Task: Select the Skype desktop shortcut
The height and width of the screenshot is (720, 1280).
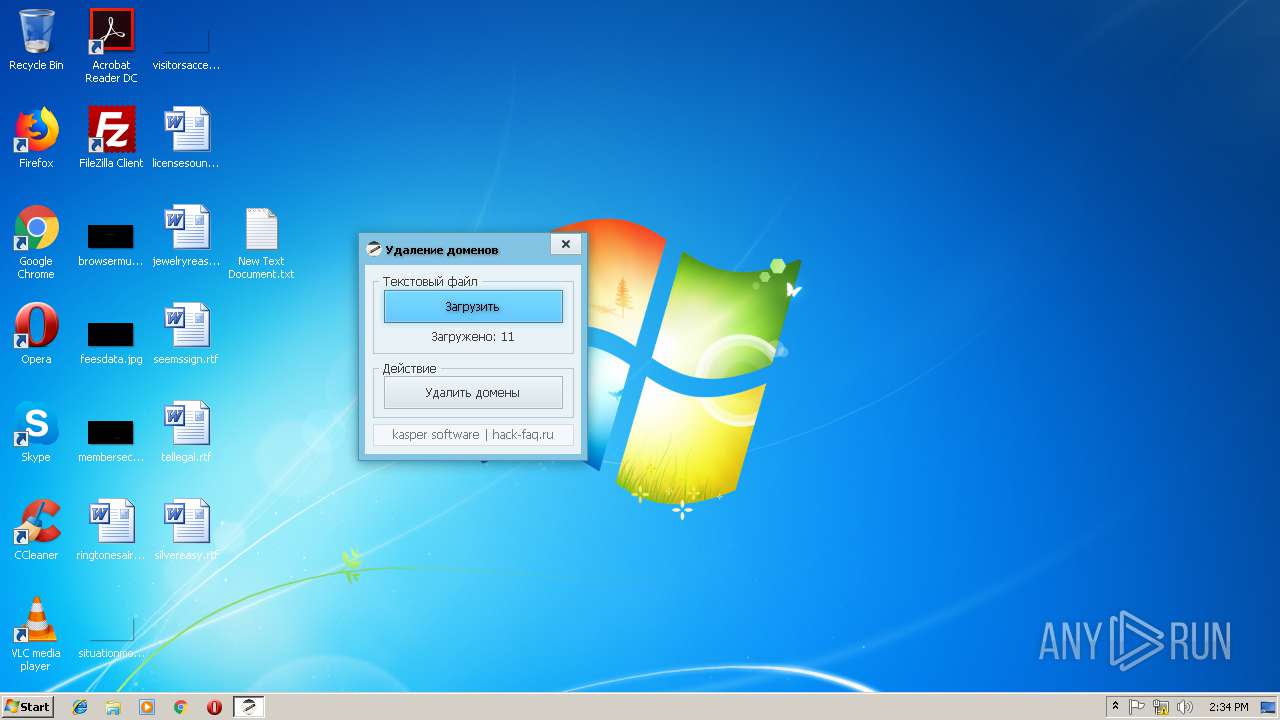Action: [36, 432]
